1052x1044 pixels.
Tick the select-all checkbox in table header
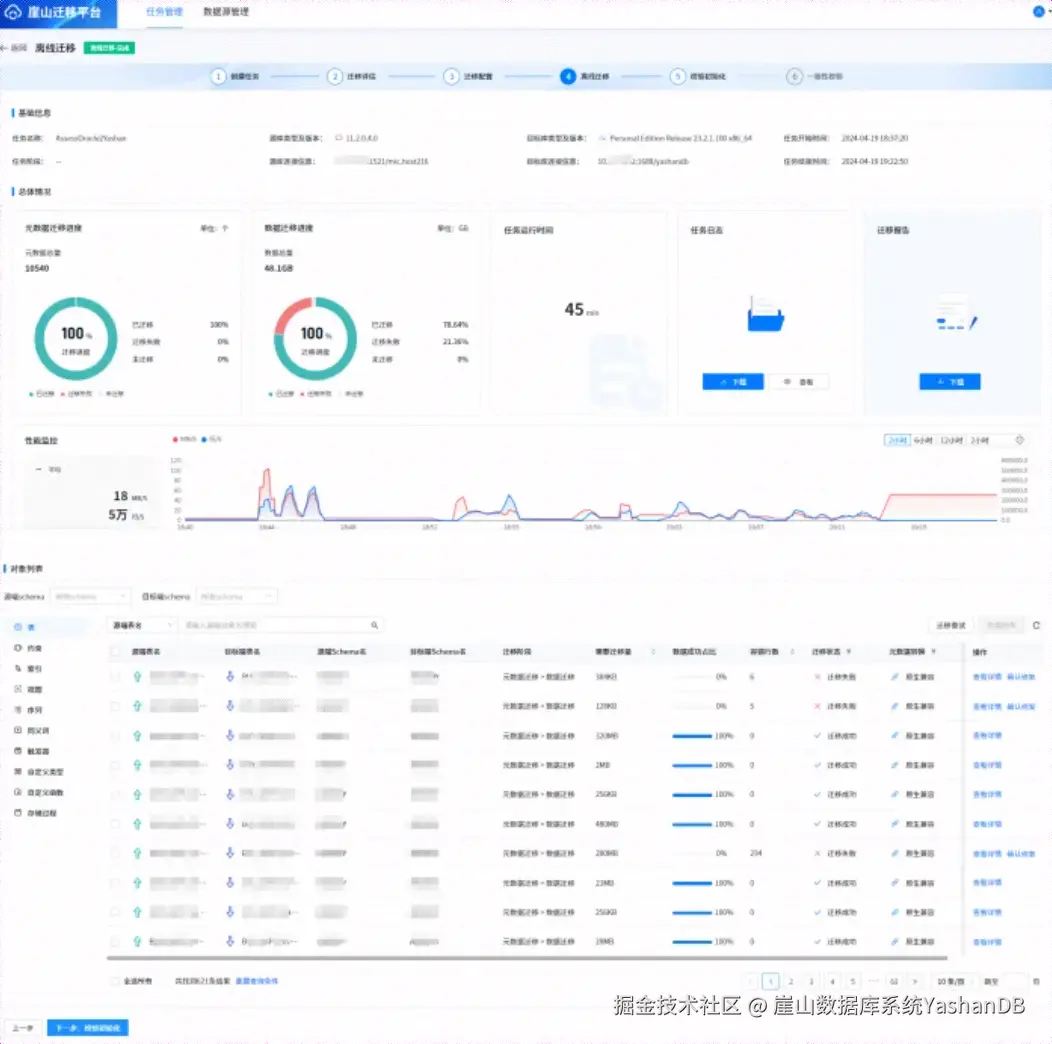115,651
